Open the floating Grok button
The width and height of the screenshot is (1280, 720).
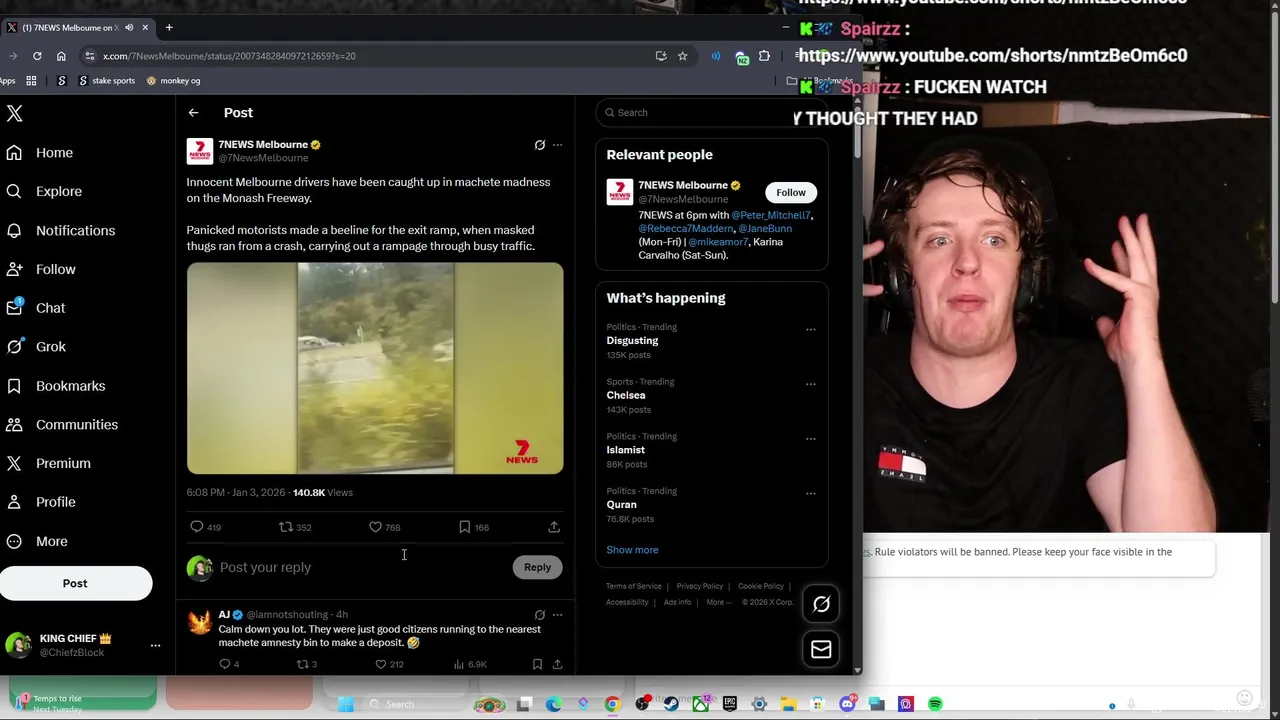click(x=821, y=604)
